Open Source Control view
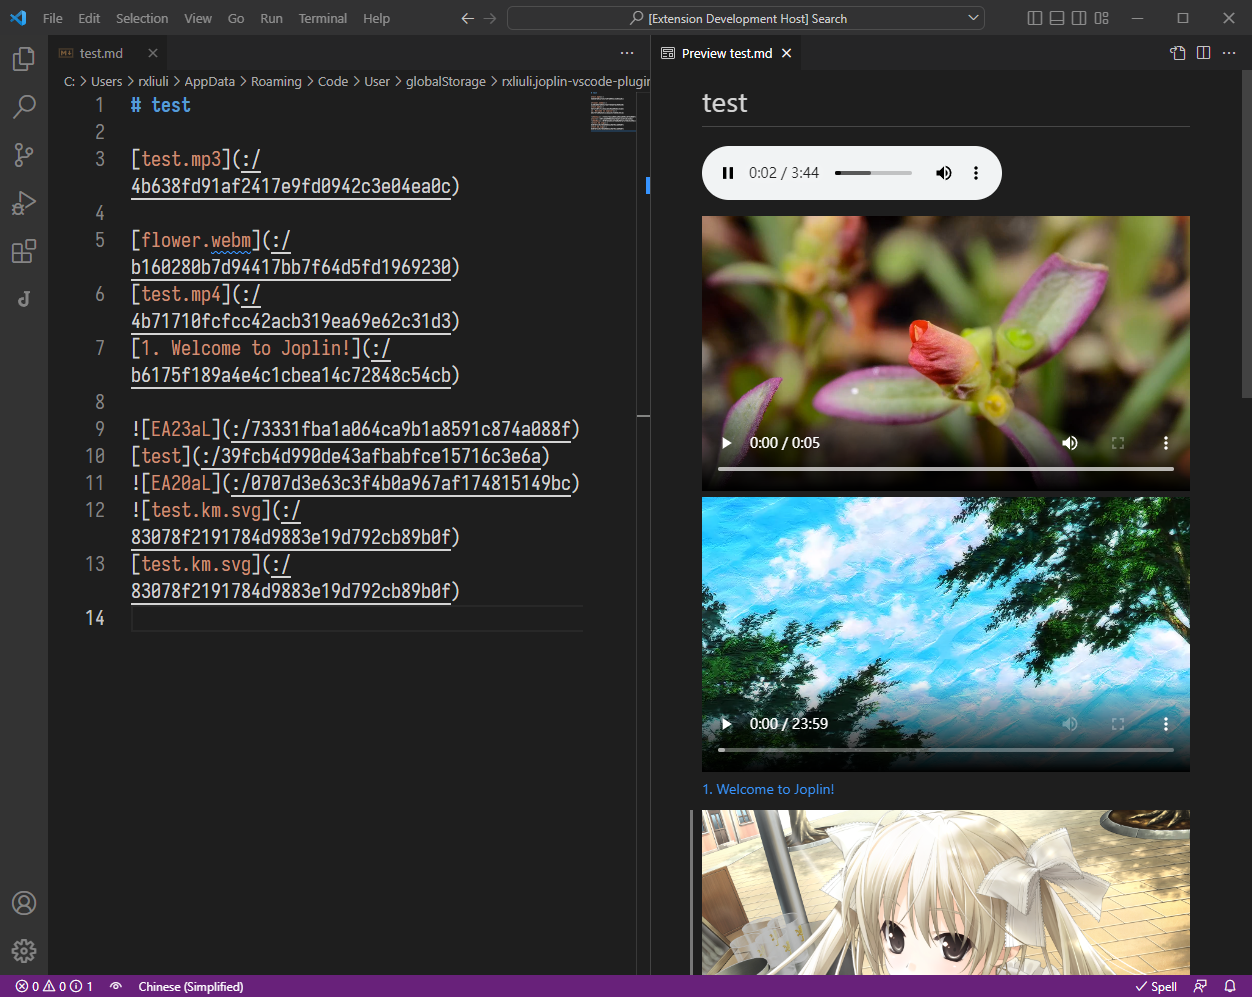Image resolution: width=1252 pixels, height=997 pixels. (24, 155)
